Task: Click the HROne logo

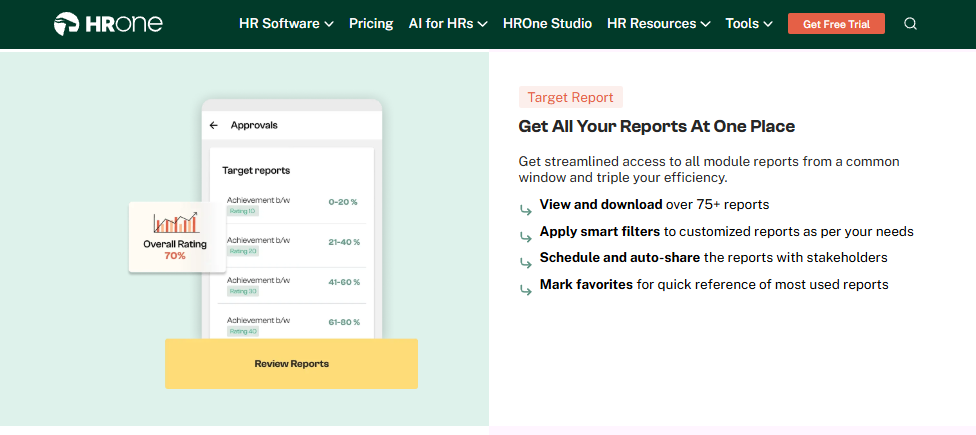Action: 108,24
